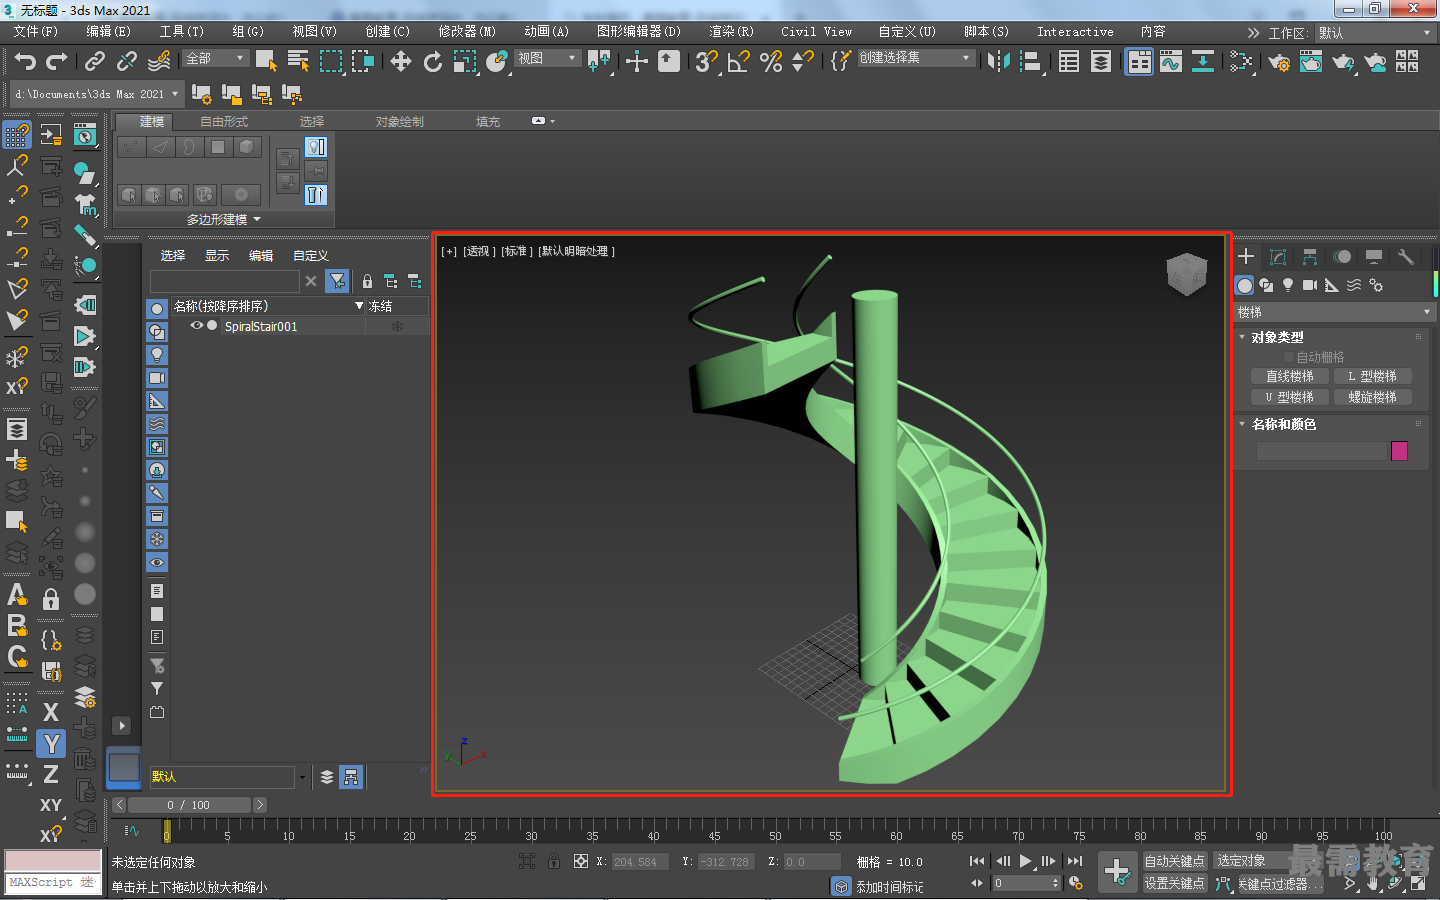
Task: Click the Undo arrow icon
Action: point(25,61)
